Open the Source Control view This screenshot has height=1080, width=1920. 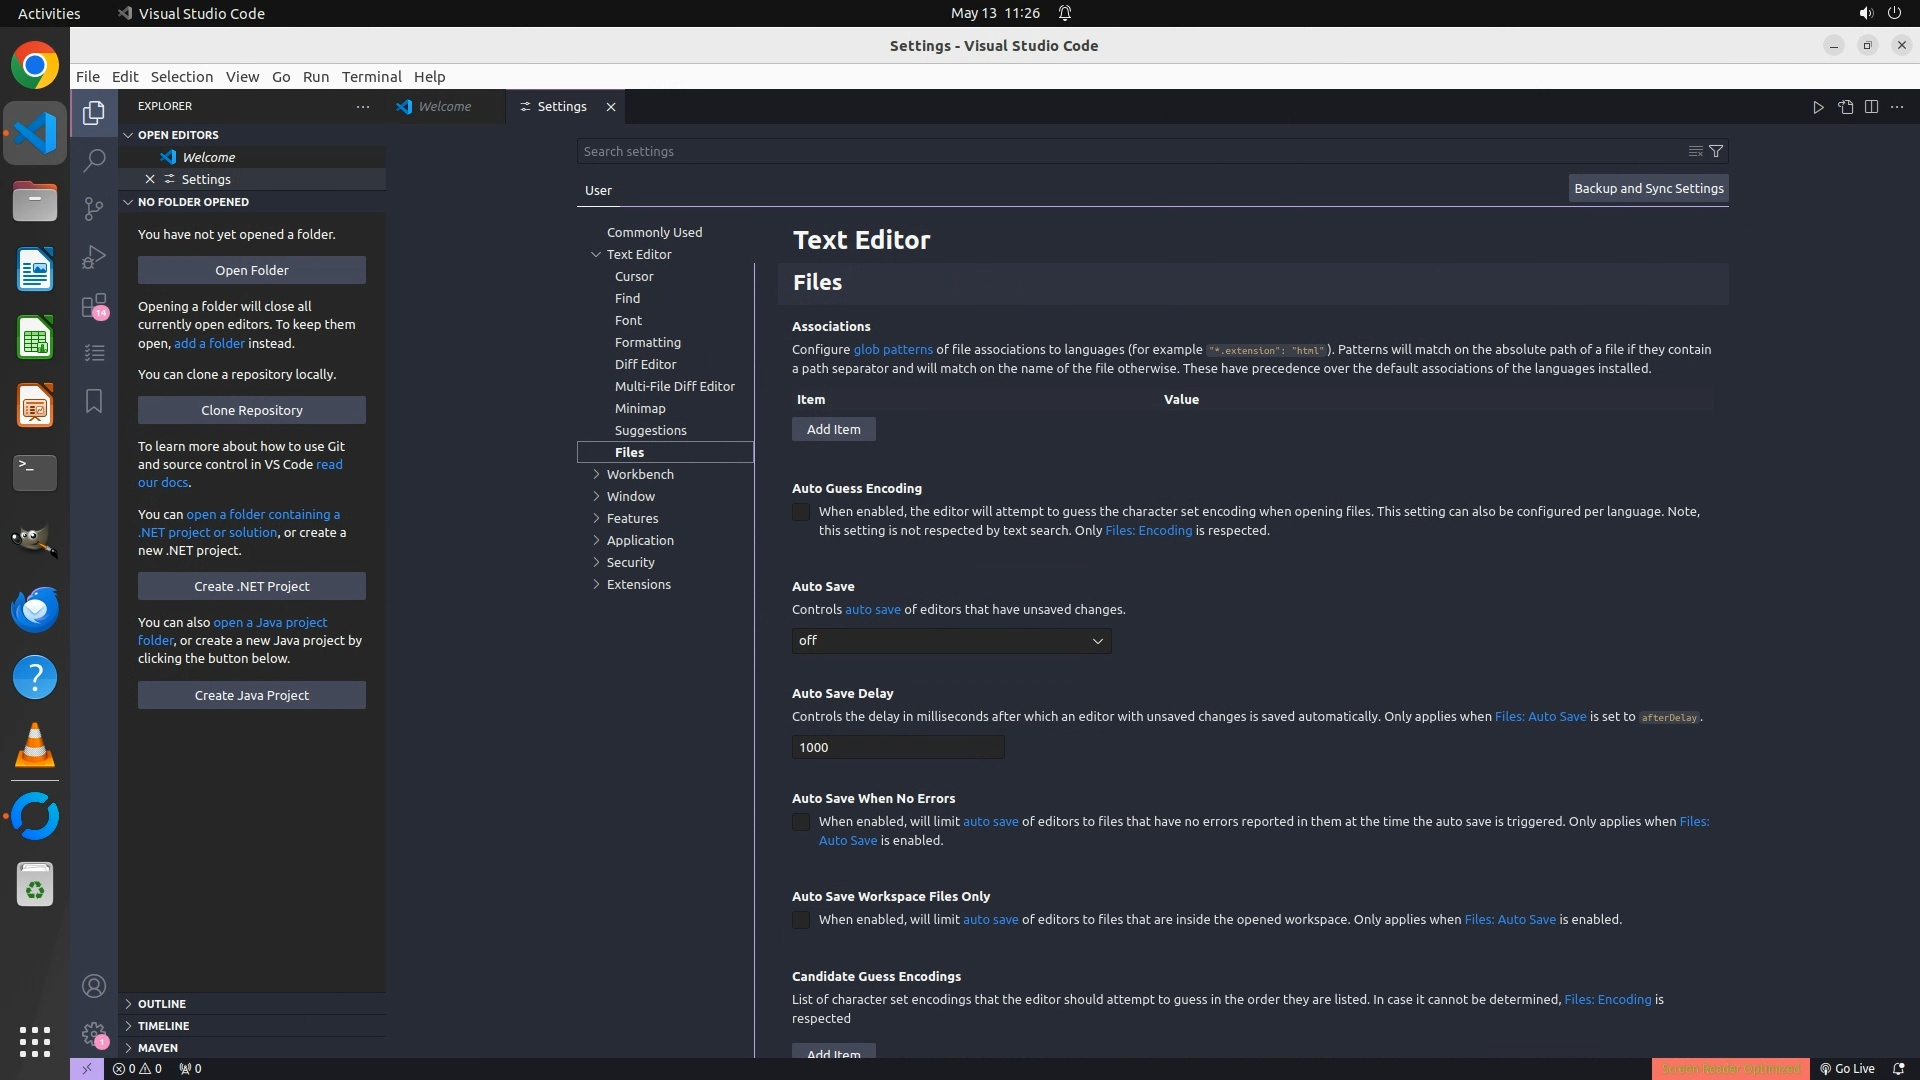pyautogui.click(x=94, y=208)
